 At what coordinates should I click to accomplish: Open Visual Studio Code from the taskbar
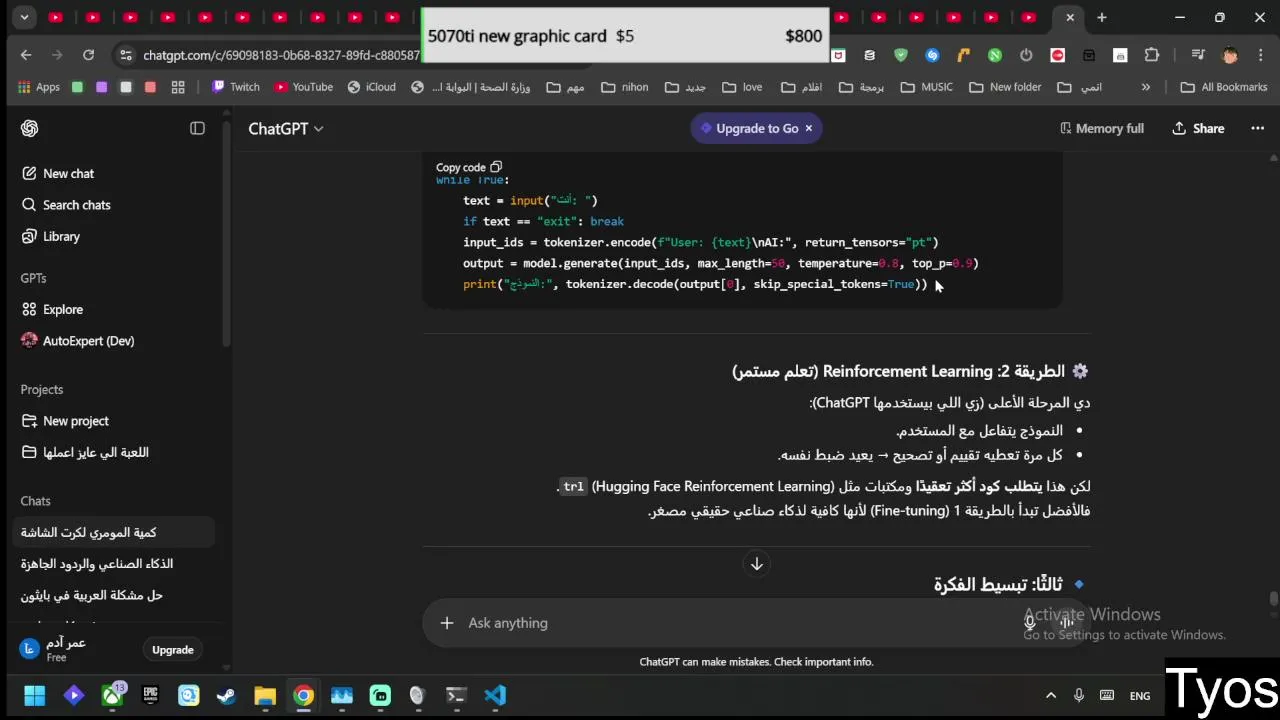[495, 696]
